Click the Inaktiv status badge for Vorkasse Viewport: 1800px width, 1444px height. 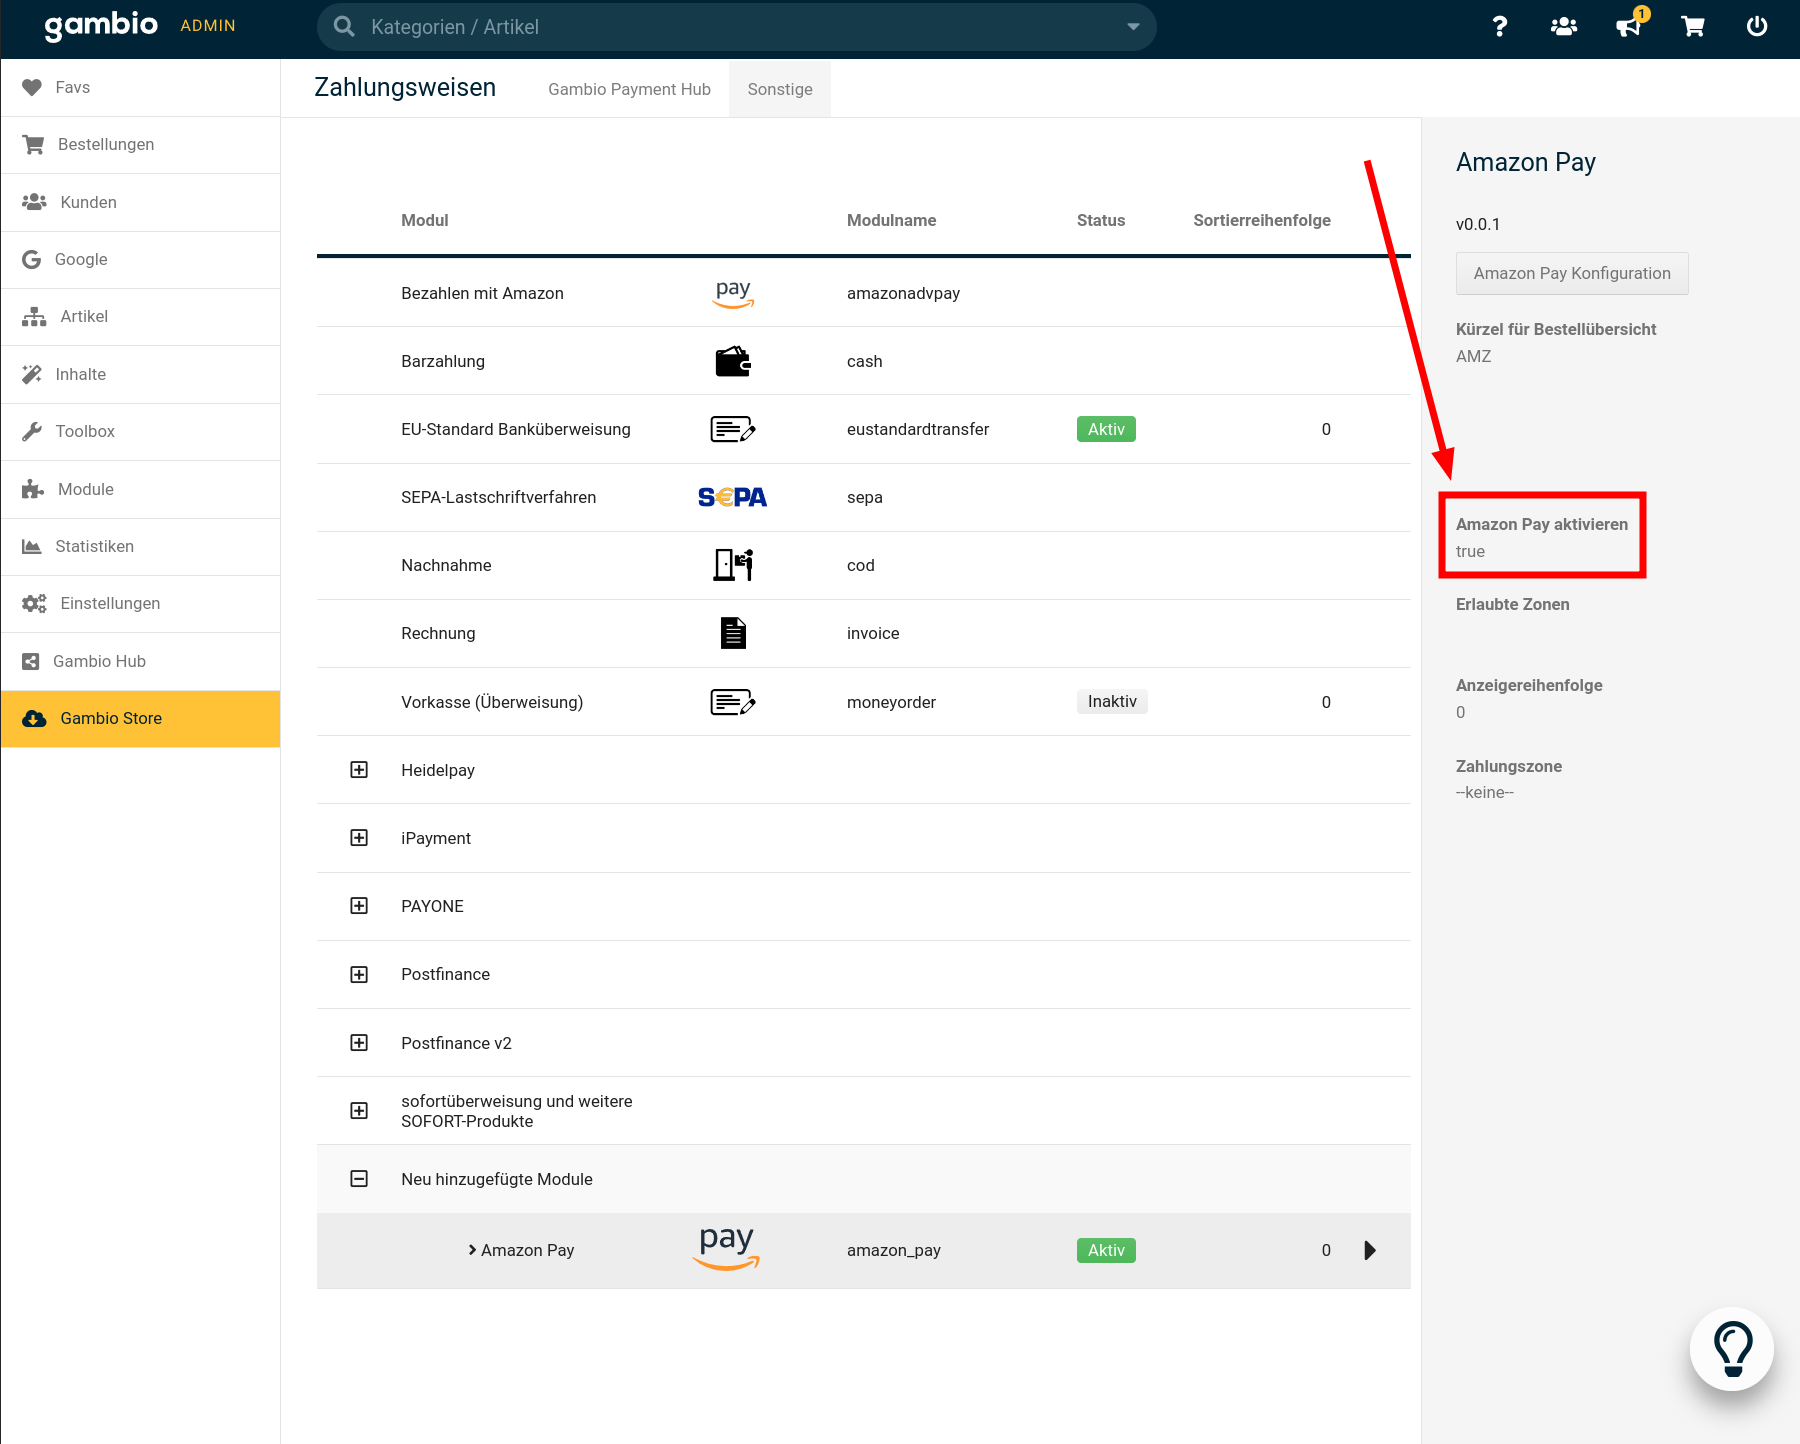pos(1112,702)
